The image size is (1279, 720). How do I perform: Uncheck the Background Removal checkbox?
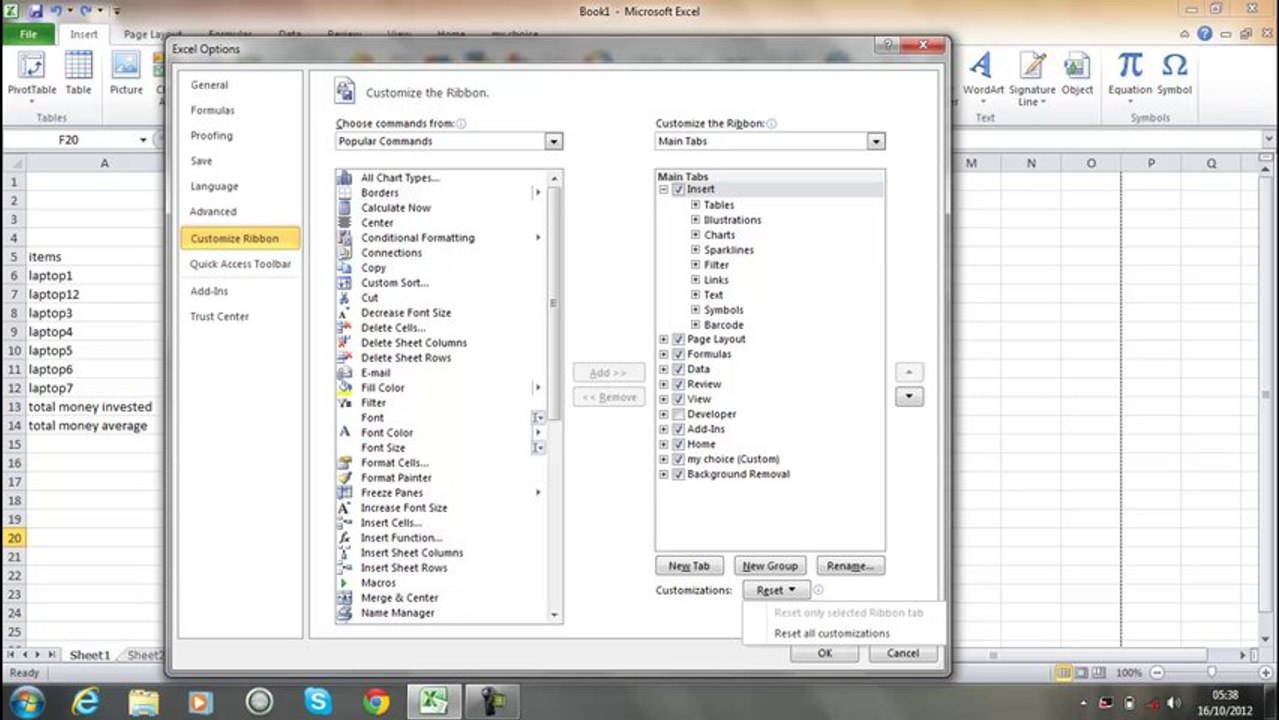[679, 475]
